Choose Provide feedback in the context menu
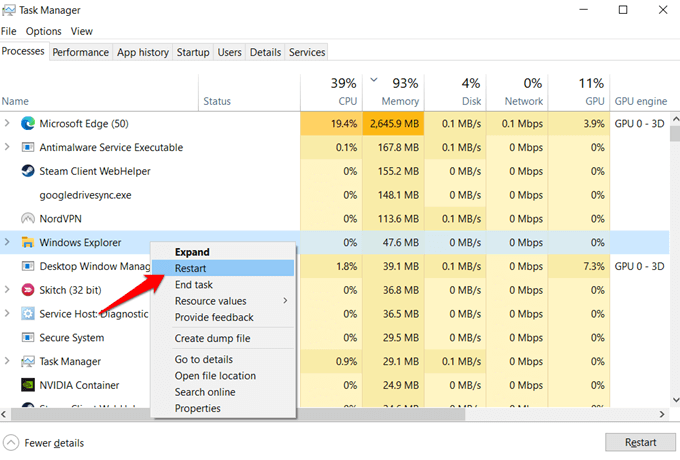Screen dimensions: 680x460 click(x=223, y=317)
